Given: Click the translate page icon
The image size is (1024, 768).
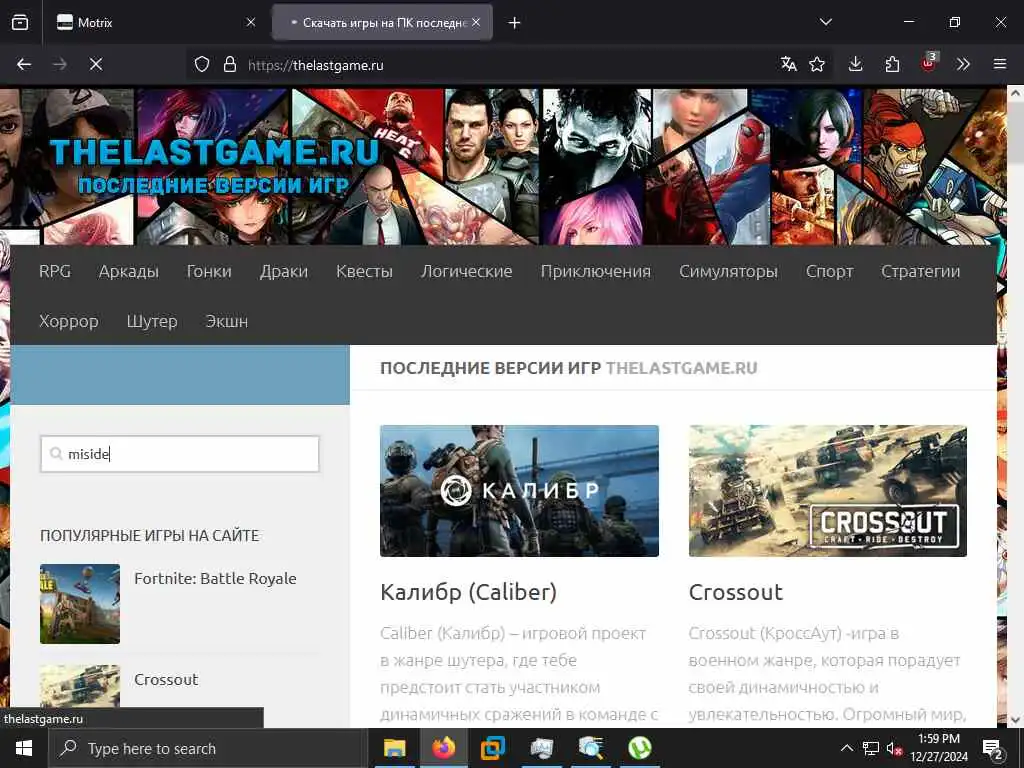Looking at the screenshot, I should pos(788,64).
